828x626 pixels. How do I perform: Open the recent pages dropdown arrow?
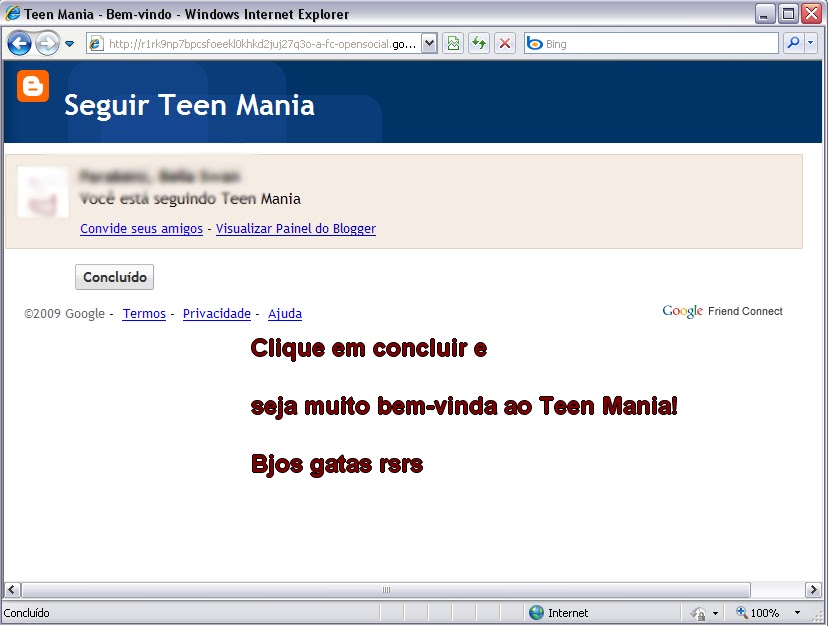[x=70, y=44]
